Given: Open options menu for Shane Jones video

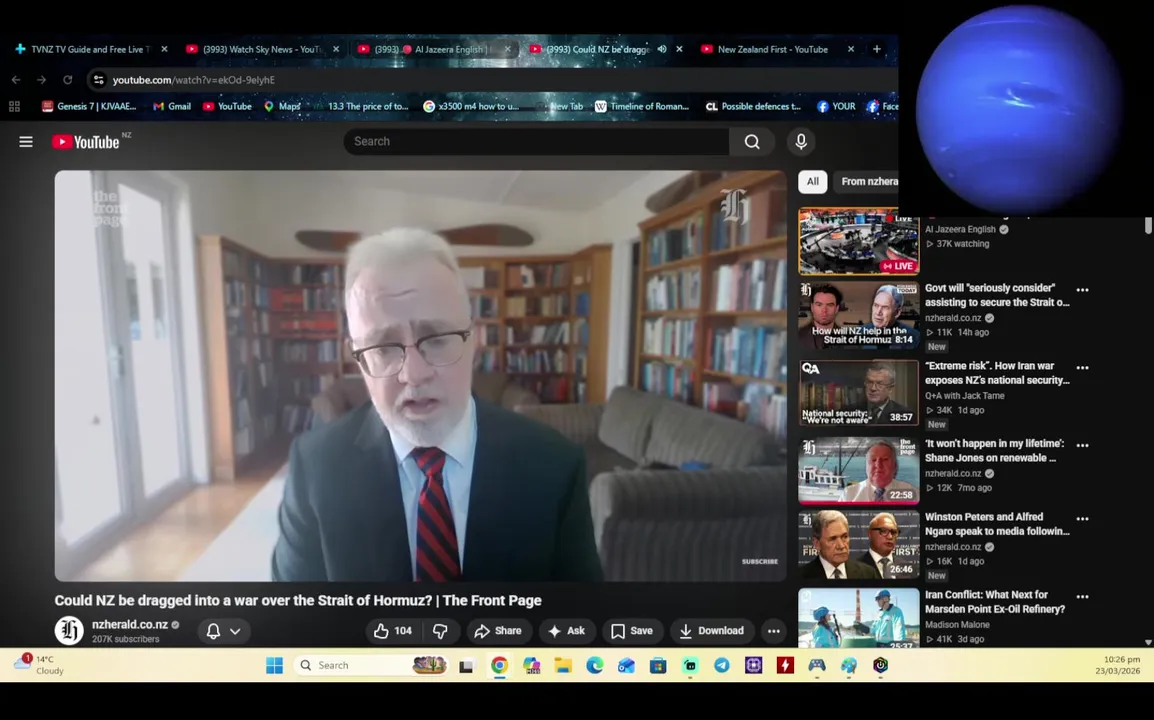Looking at the screenshot, I should click(1082, 445).
